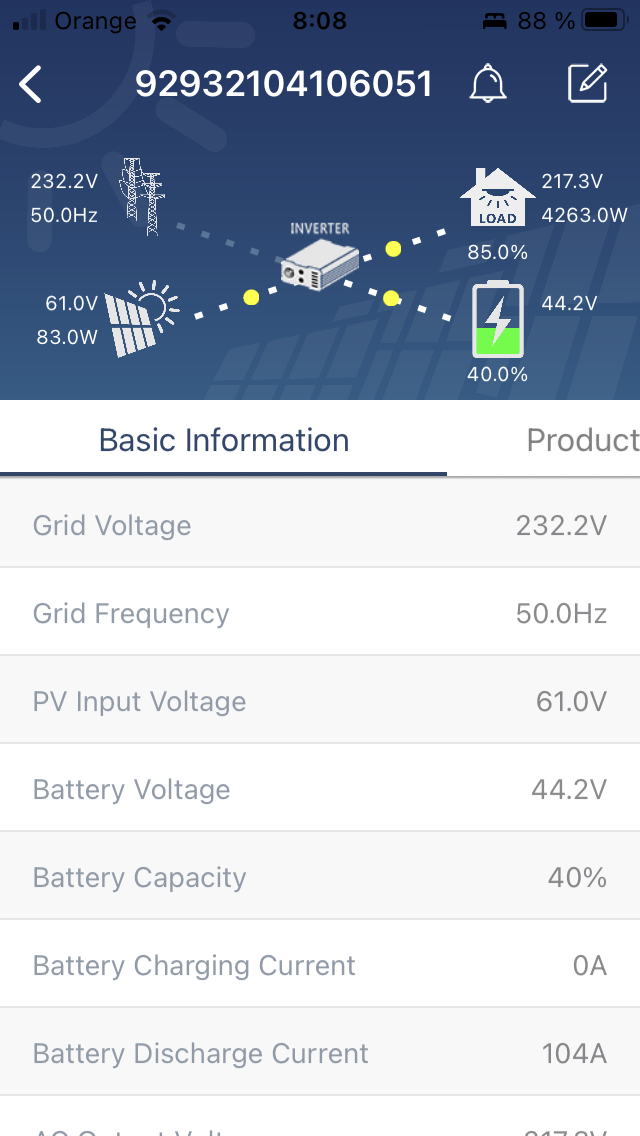The height and width of the screenshot is (1136, 640).
Task: Tap the back arrow icon
Action: 31,85
